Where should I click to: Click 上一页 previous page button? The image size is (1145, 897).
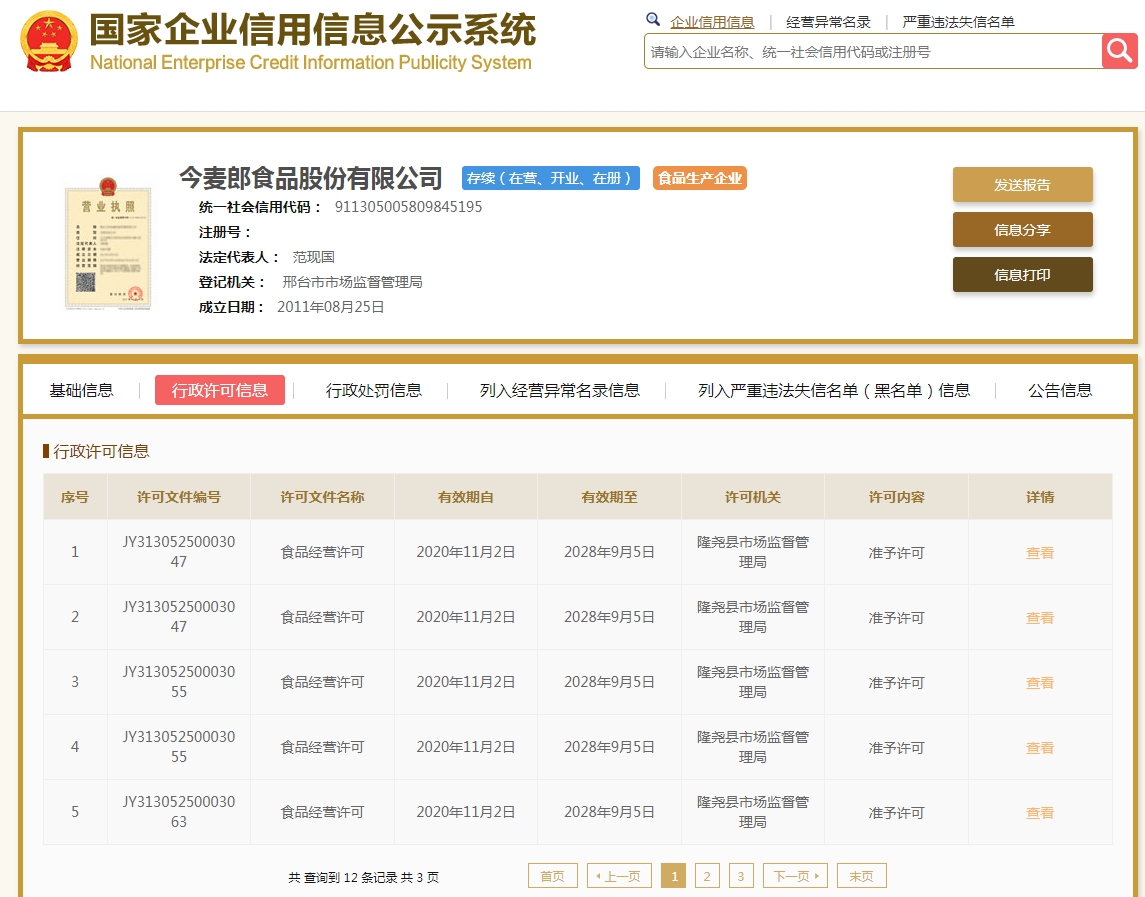pyautogui.click(x=619, y=876)
